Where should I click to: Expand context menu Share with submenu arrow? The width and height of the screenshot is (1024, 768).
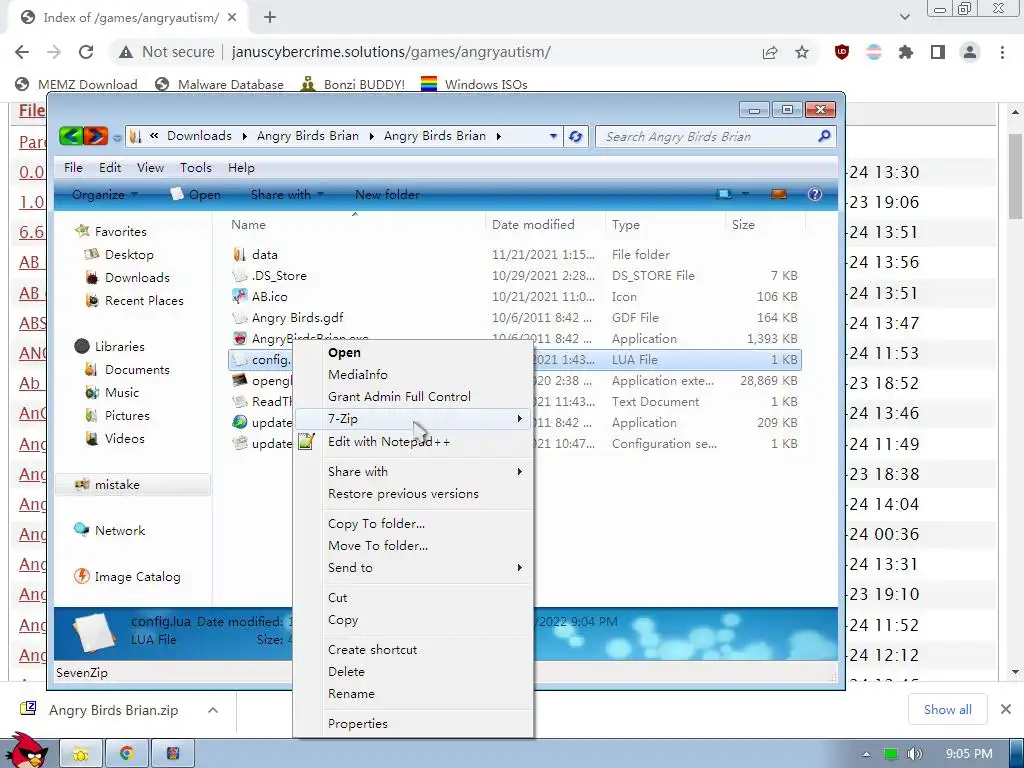pyautogui.click(x=520, y=472)
